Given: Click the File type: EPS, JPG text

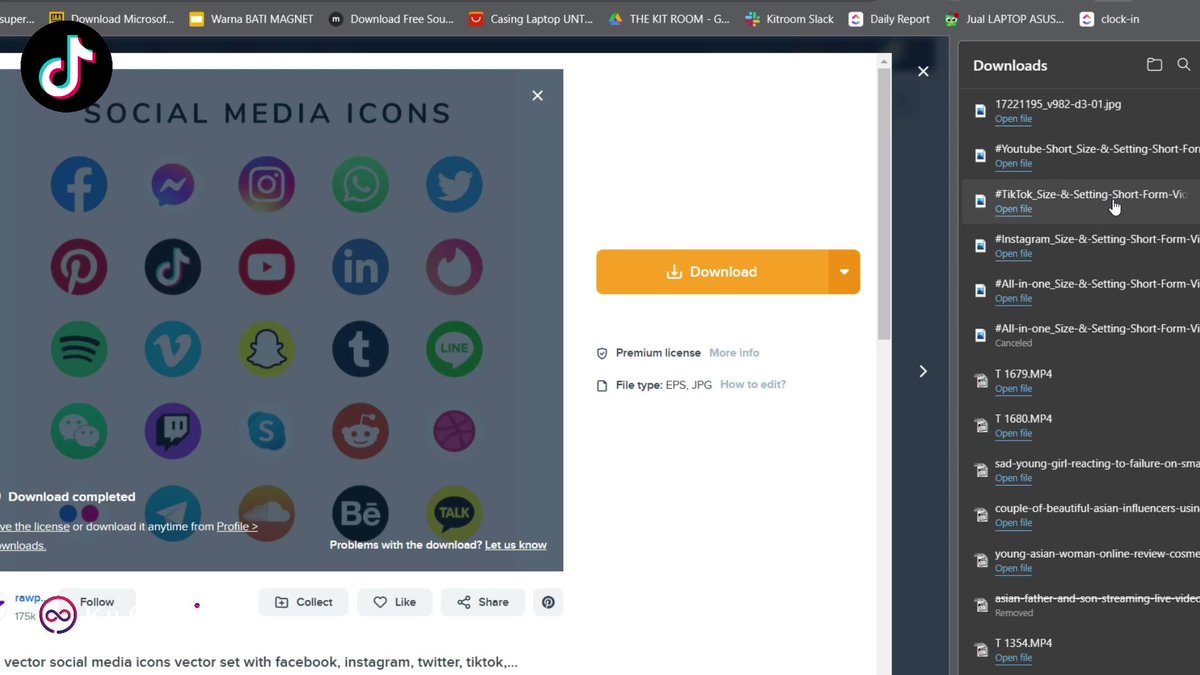Looking at the screenshot, I should (x=664, y=384).
